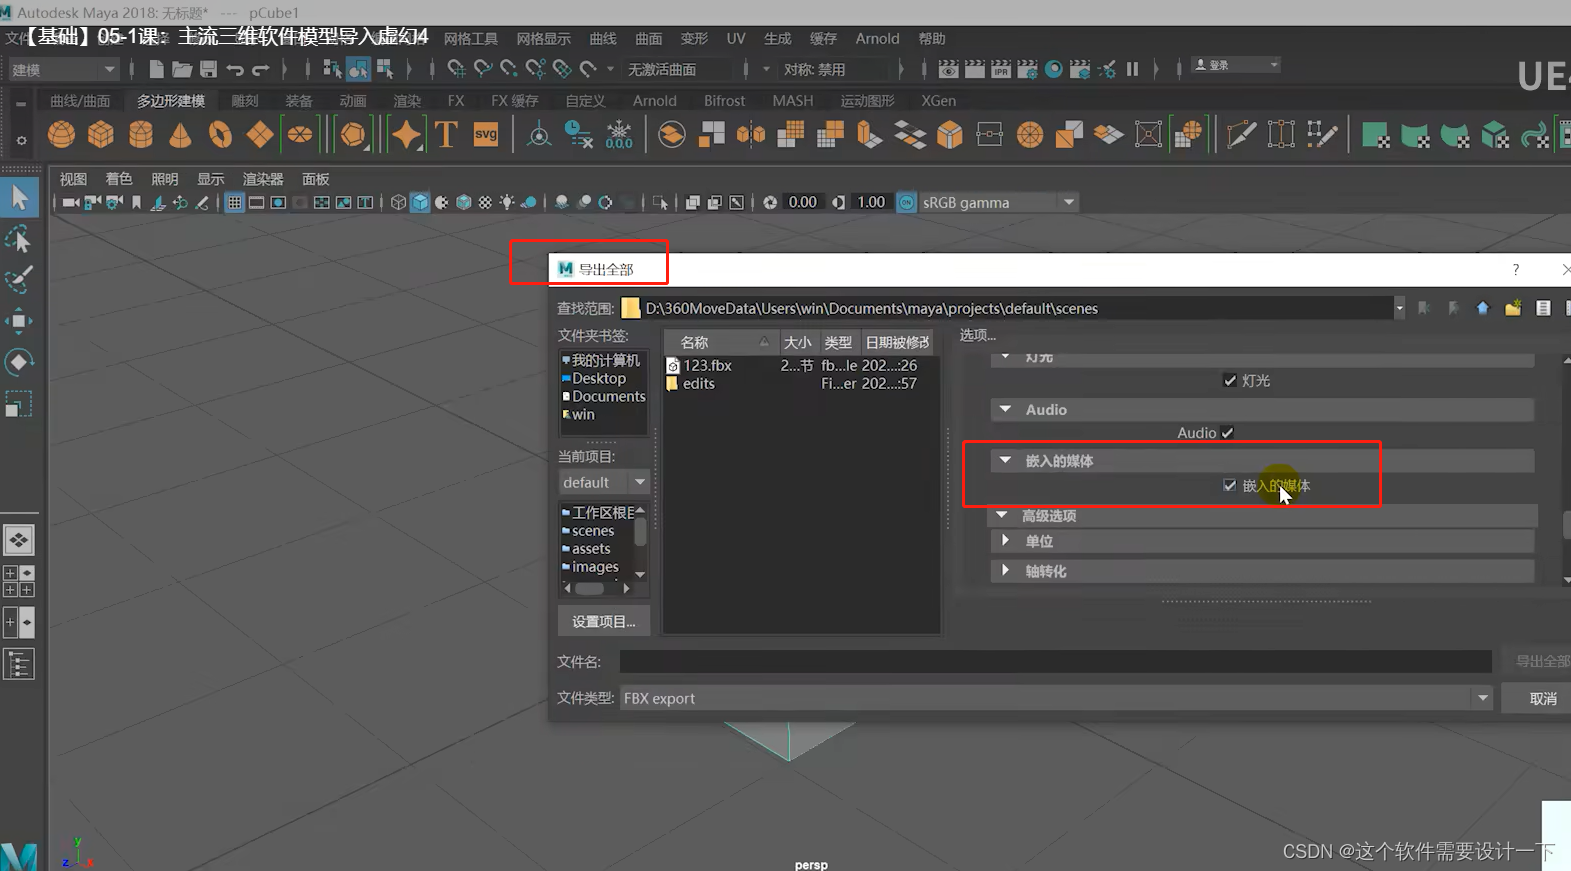1571x871 pixels.
Task: Collapse the 高级选项 section
Action: coord(1001,515)
